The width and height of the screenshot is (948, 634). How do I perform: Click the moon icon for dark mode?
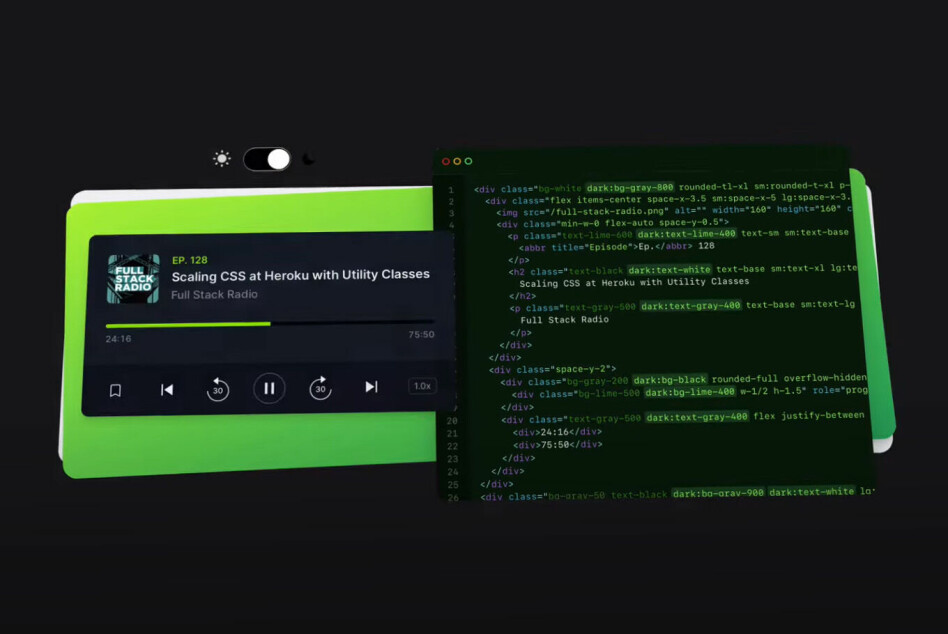point(308,159)
